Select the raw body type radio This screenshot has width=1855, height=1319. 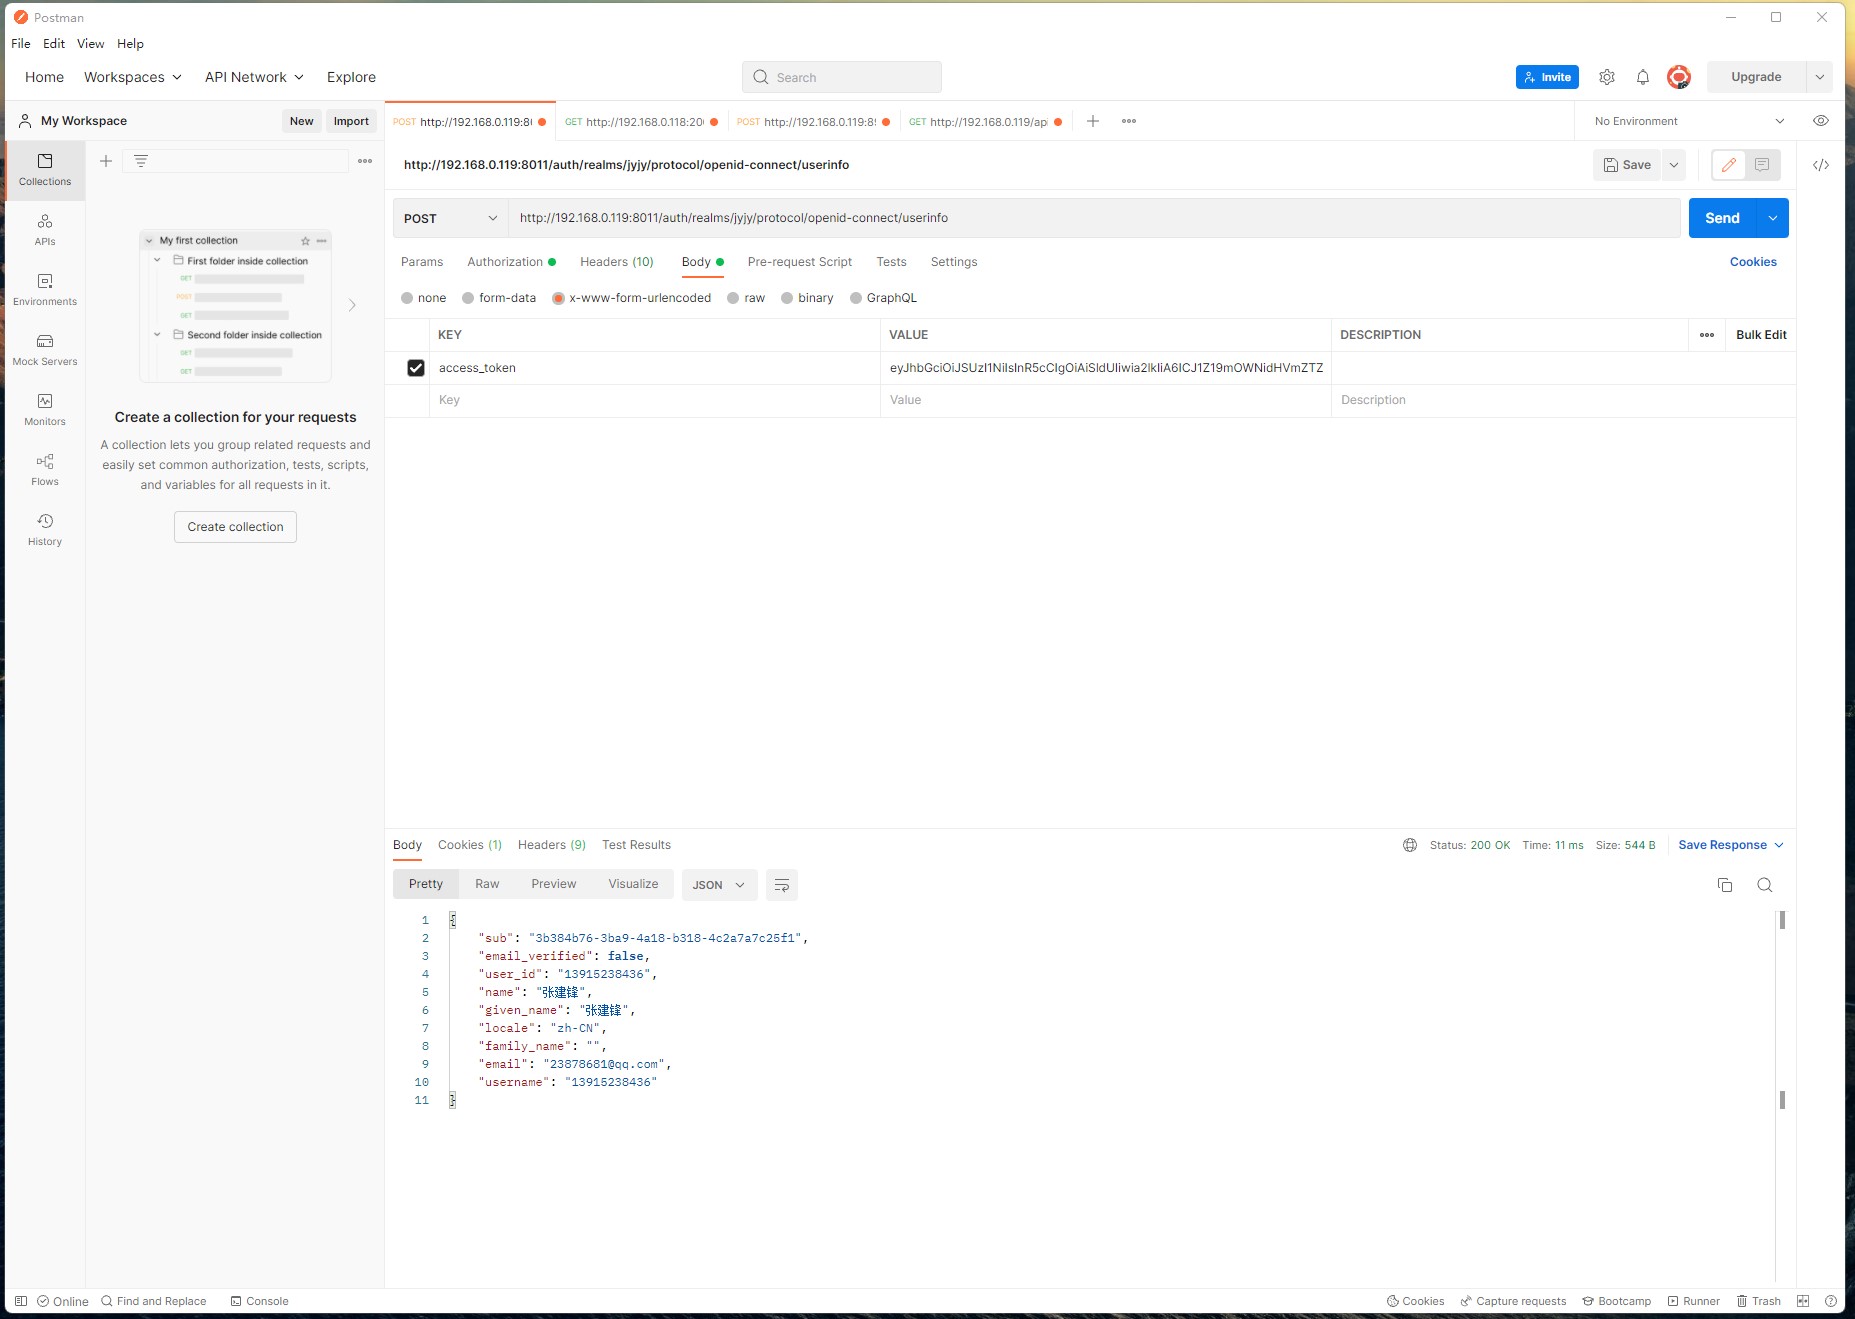734,298
